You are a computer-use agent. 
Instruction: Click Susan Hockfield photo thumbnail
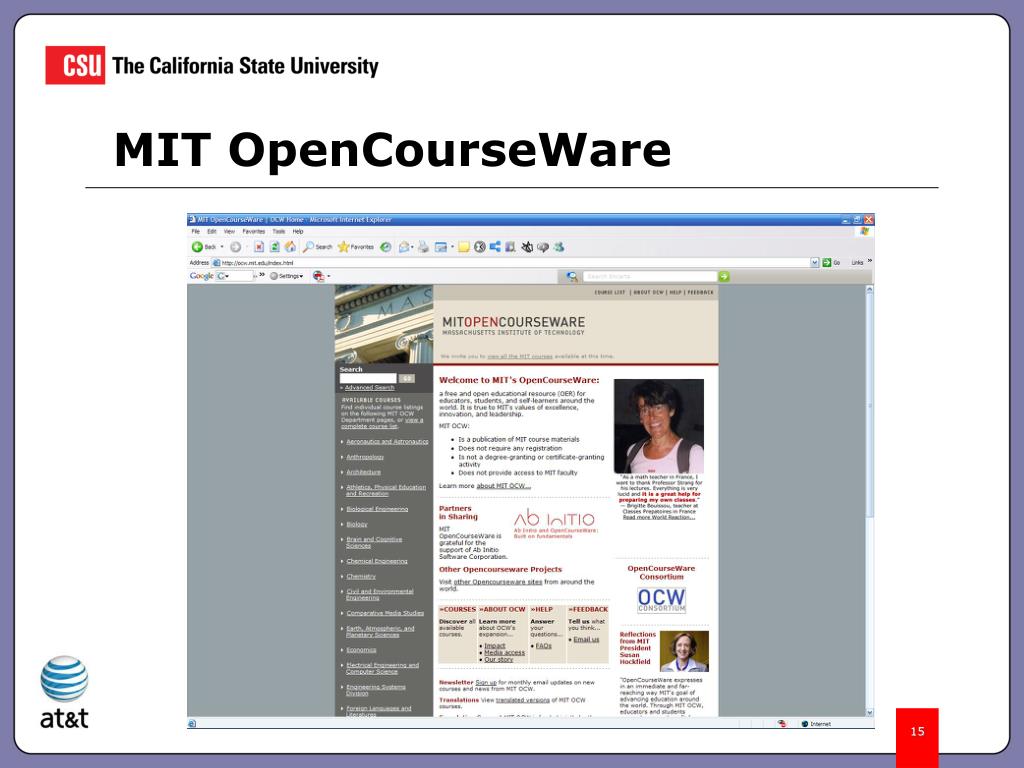tap(684, 651)
